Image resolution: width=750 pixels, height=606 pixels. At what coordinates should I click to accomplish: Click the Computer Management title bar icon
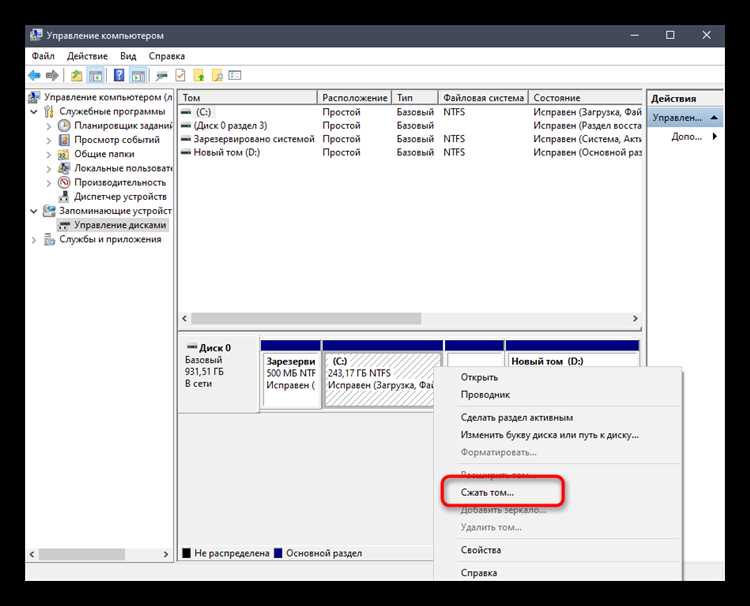[36, 35]
